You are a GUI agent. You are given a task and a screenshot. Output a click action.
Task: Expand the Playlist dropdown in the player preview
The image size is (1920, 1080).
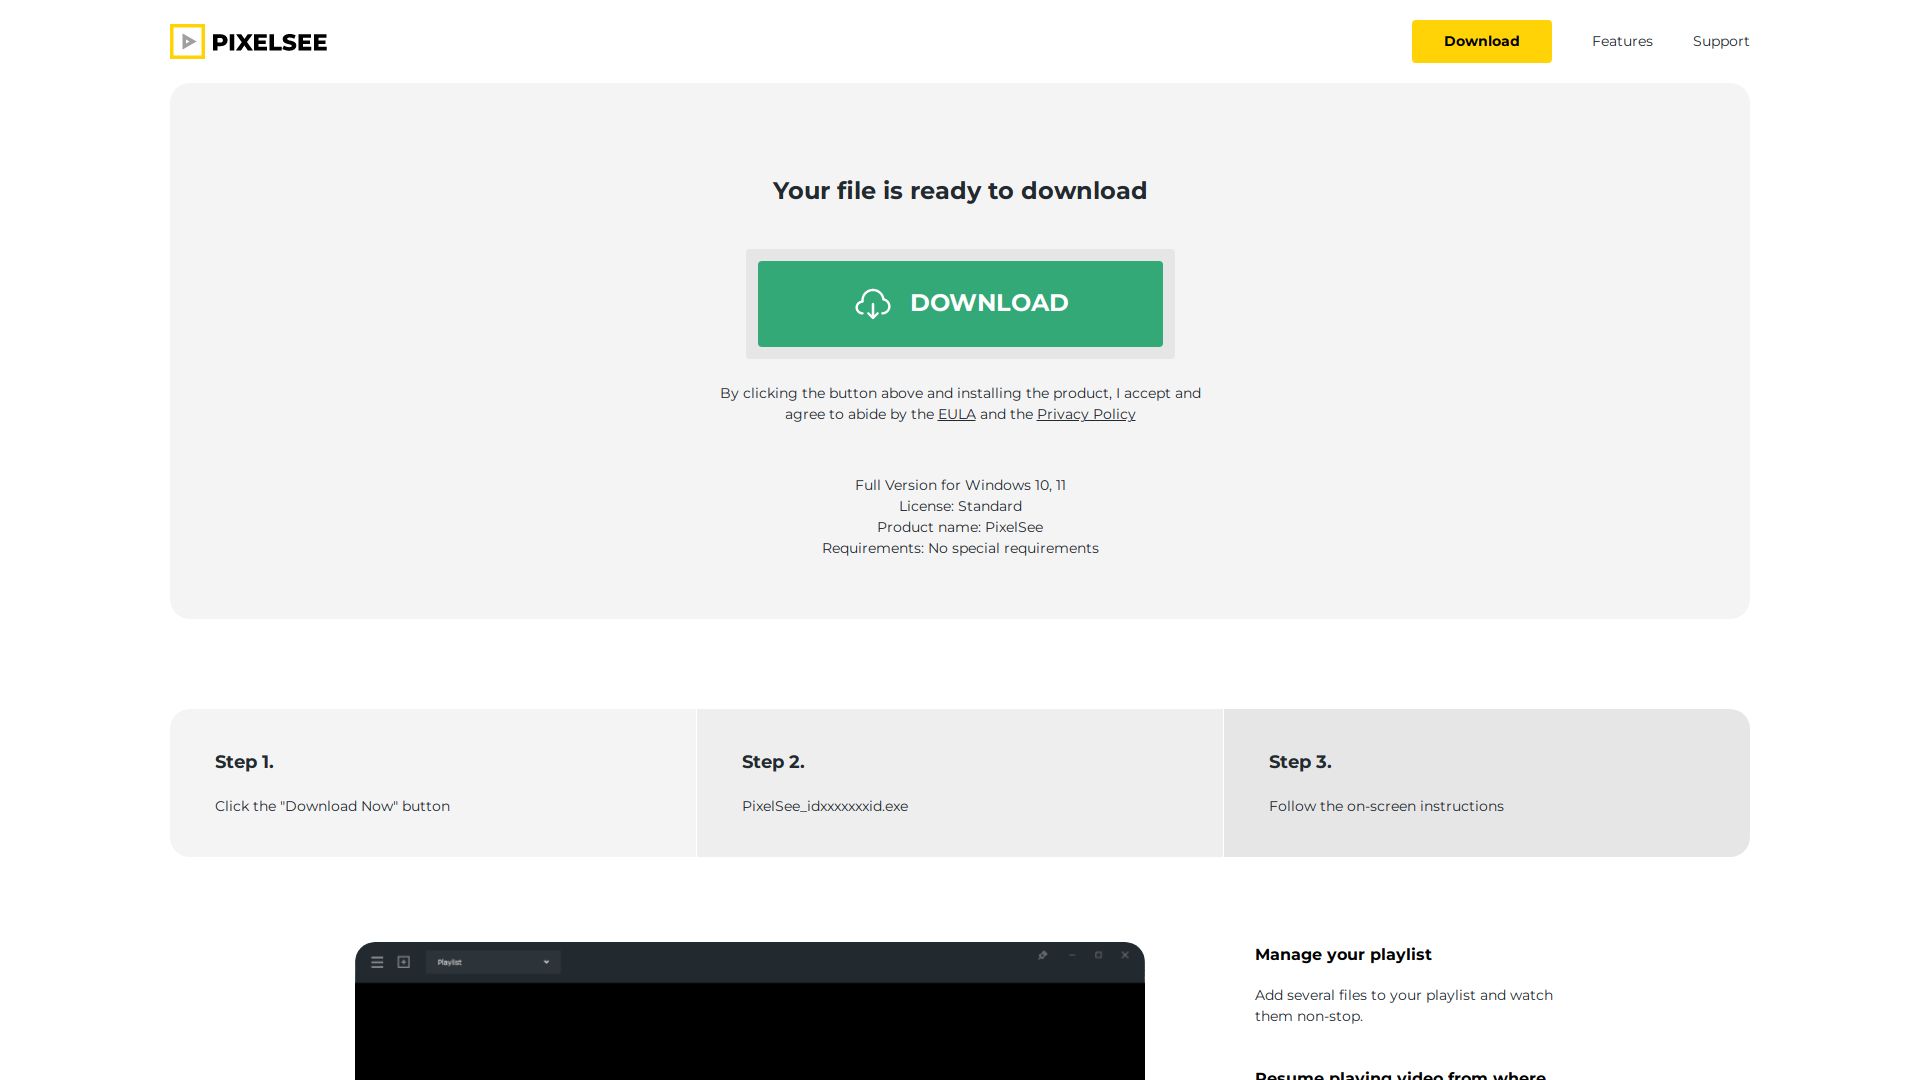point(493,962)
